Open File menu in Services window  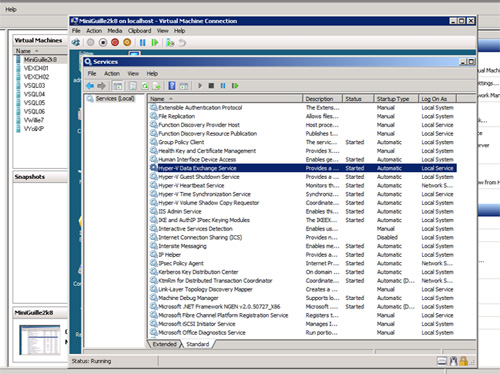[x=92, y=74]
